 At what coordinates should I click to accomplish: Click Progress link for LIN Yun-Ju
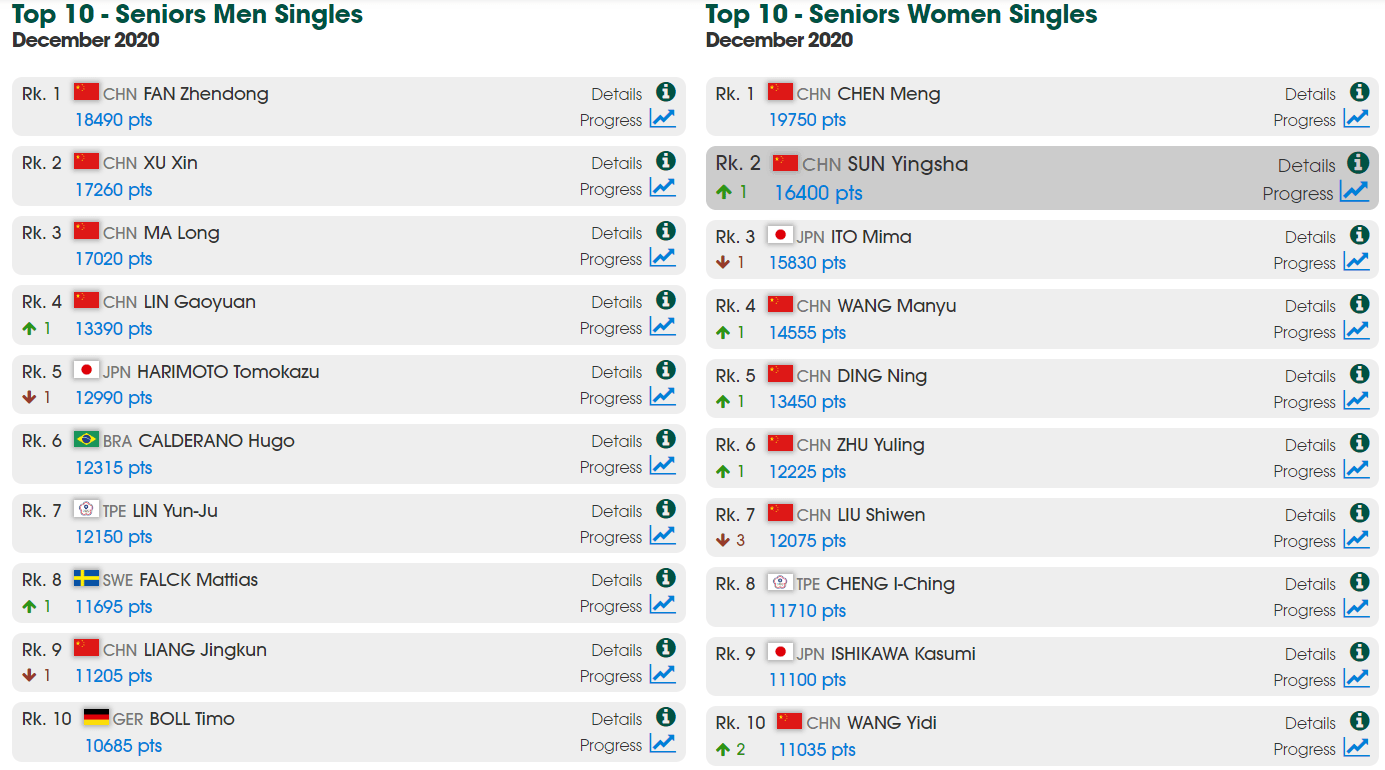[611, 537]
